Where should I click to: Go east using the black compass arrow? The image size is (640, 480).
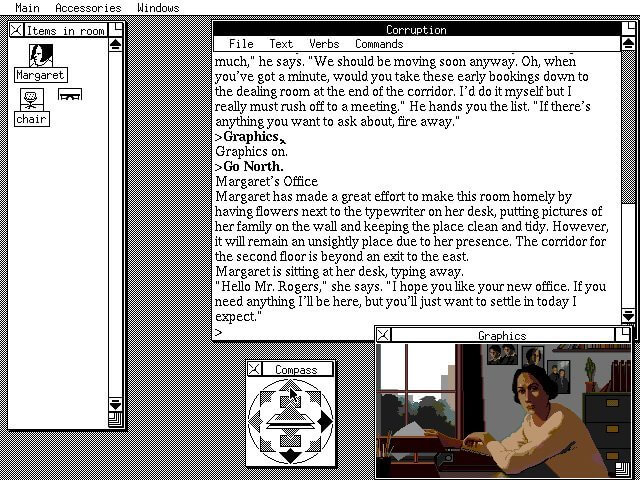tap(325, 421)
